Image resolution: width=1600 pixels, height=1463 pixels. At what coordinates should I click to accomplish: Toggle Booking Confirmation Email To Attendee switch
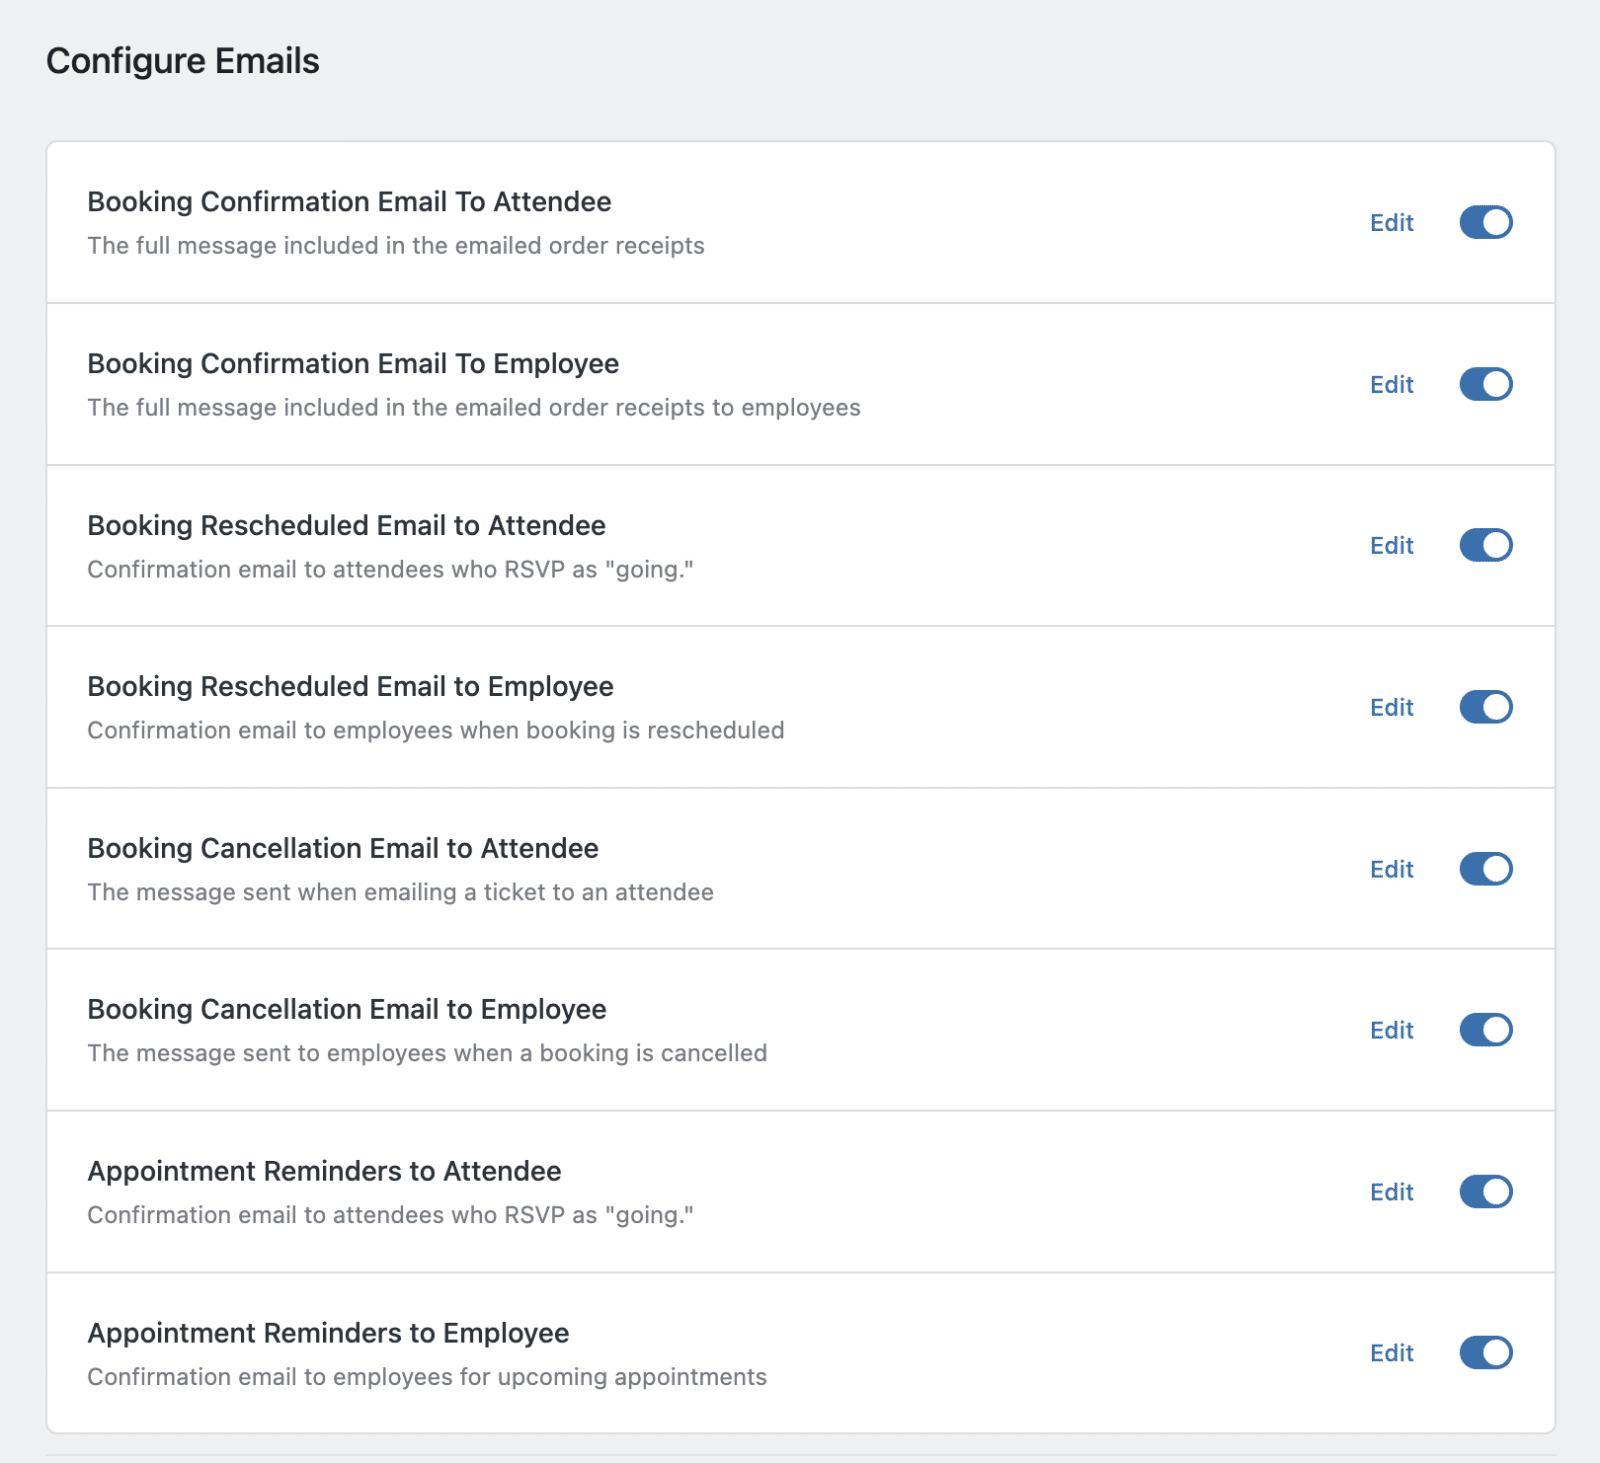click(x=1485, y=222)
